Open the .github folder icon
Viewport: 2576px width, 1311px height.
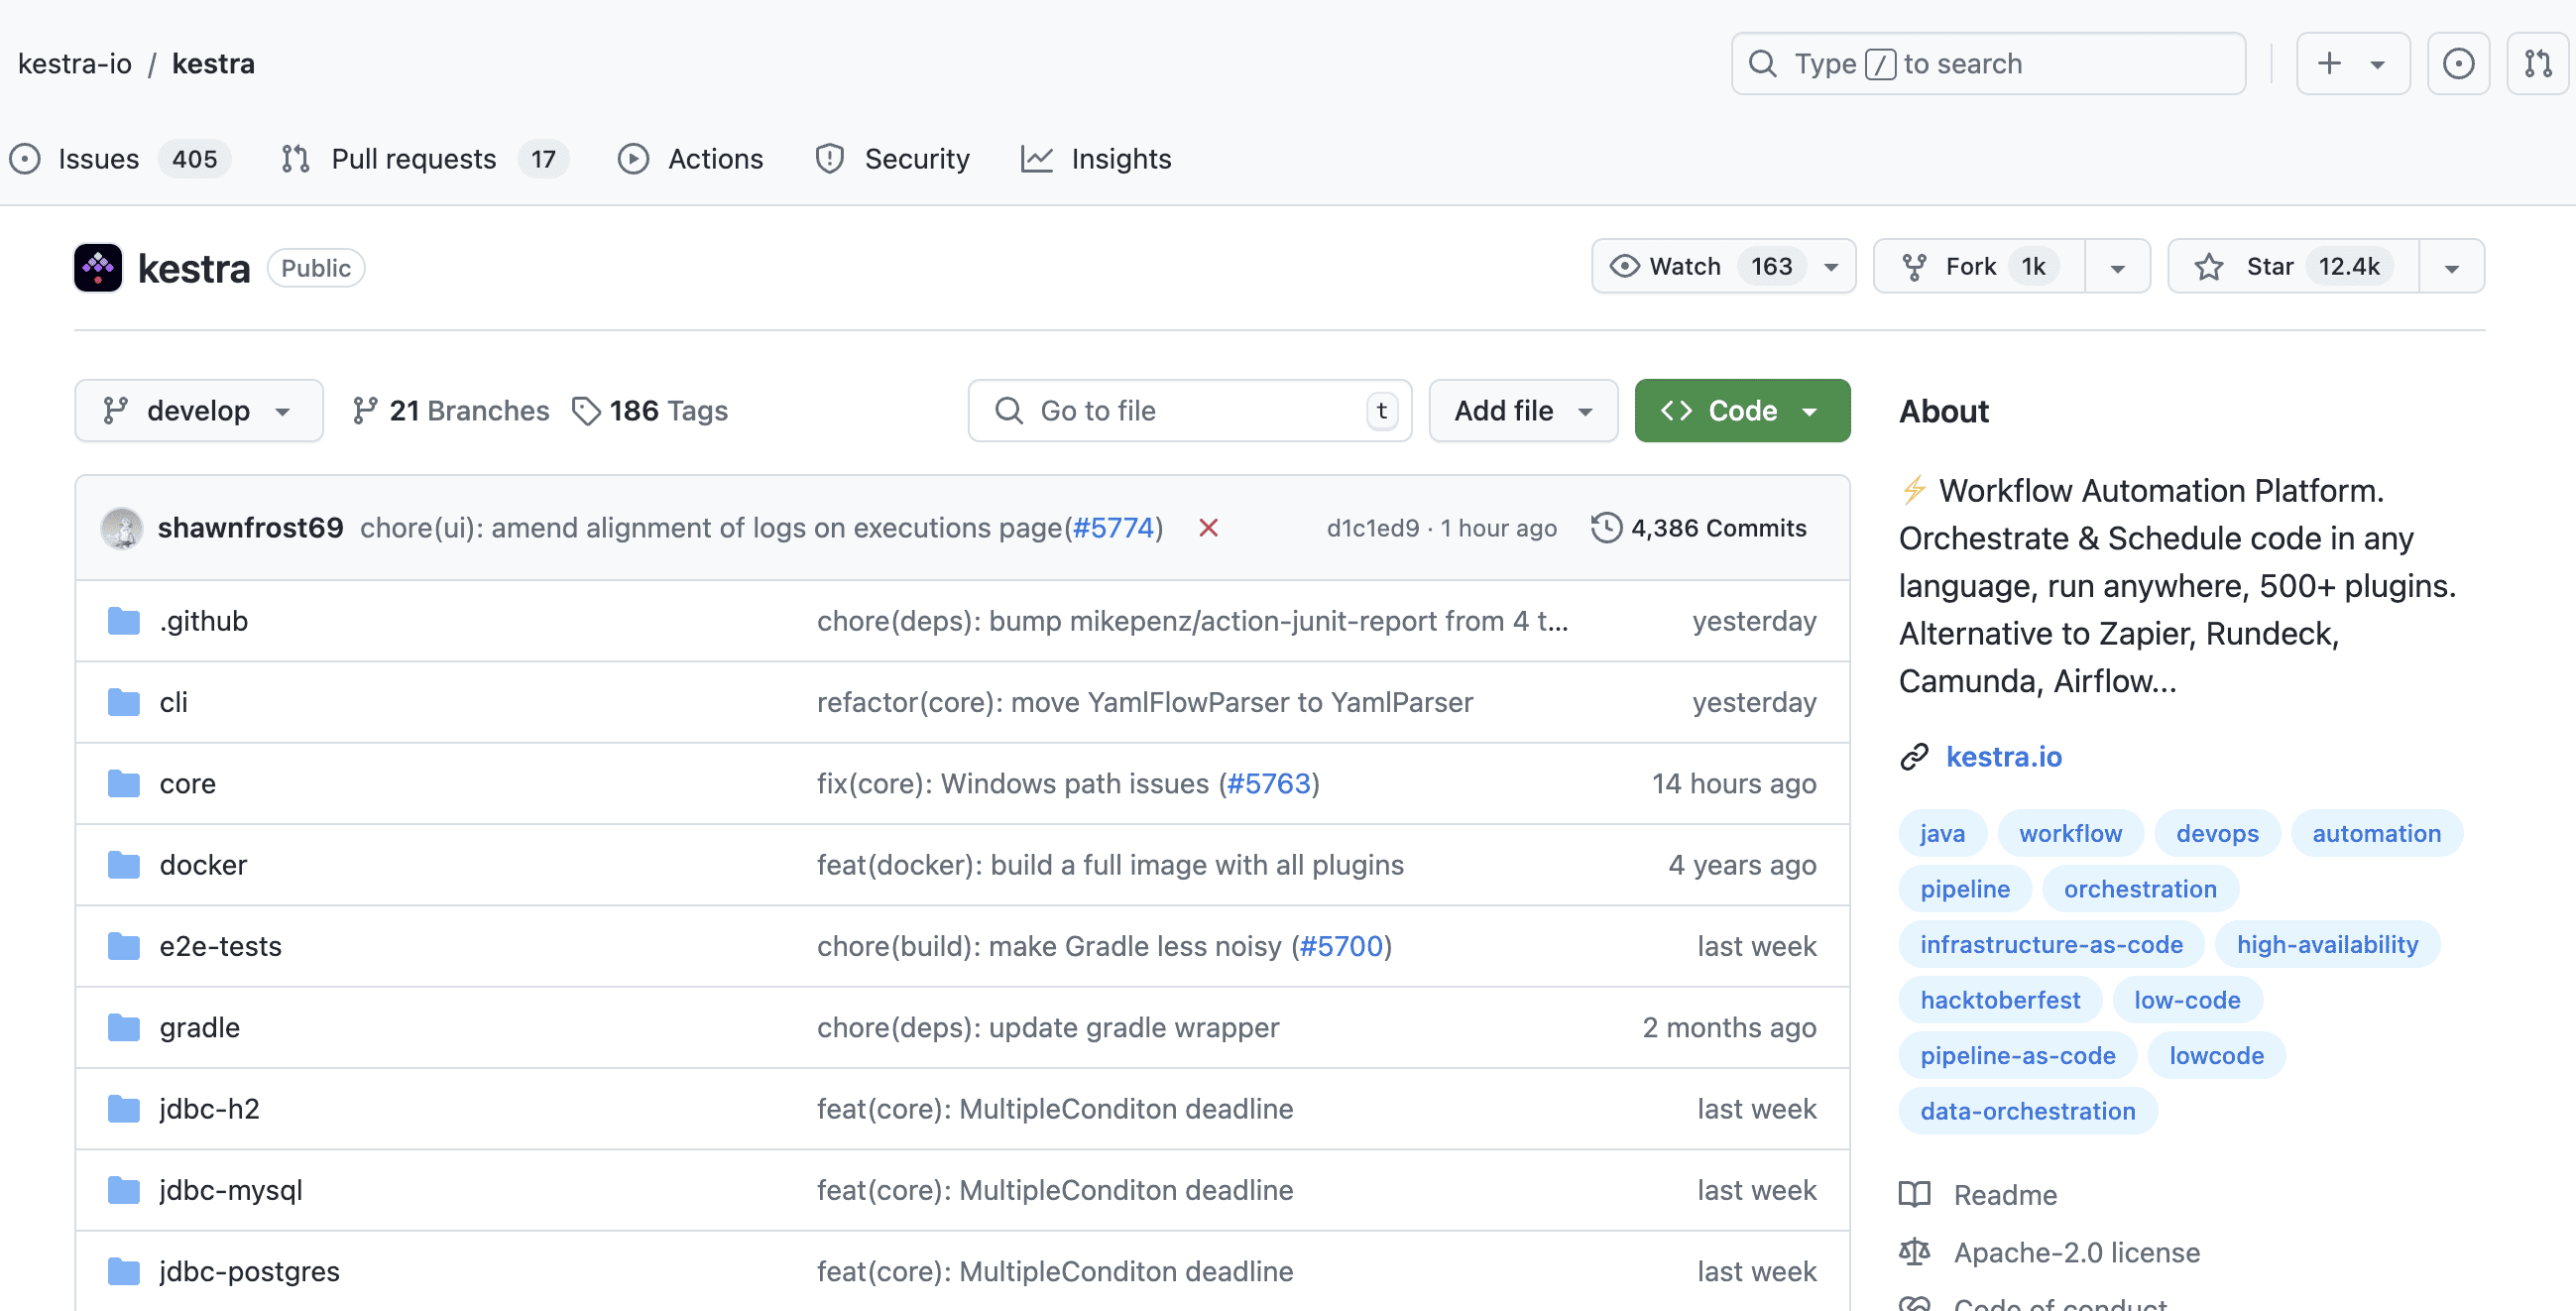click(124, 621)
